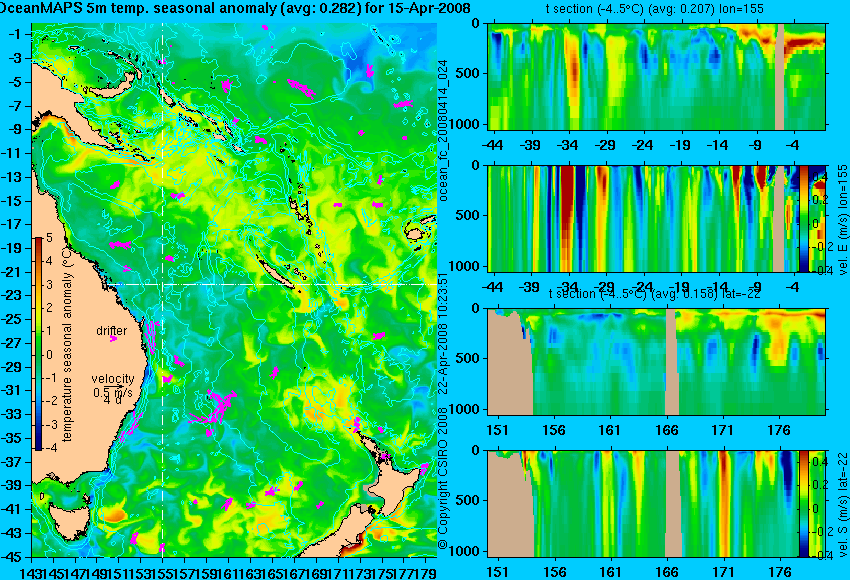Image resolution: width=850 pixels, height=580 pixels.
Task: Click the vel. E (m/s) colorbar
Action: (x=803, y=218)
